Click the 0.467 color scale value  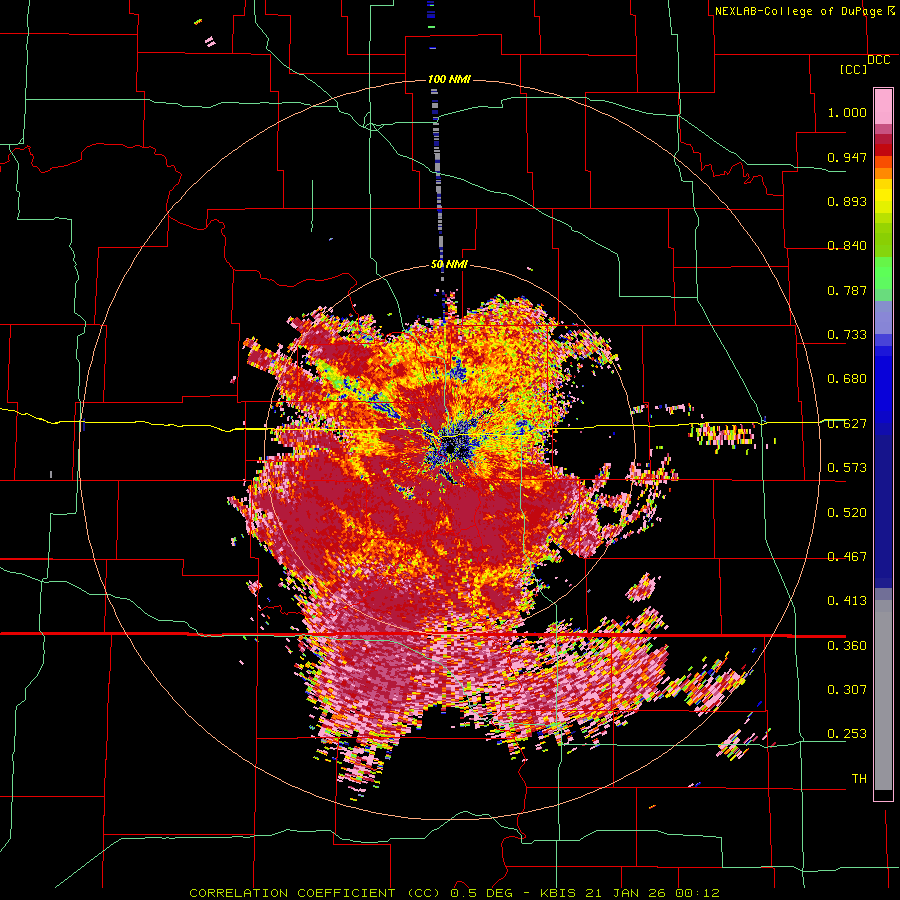click(x=847, y=557)
